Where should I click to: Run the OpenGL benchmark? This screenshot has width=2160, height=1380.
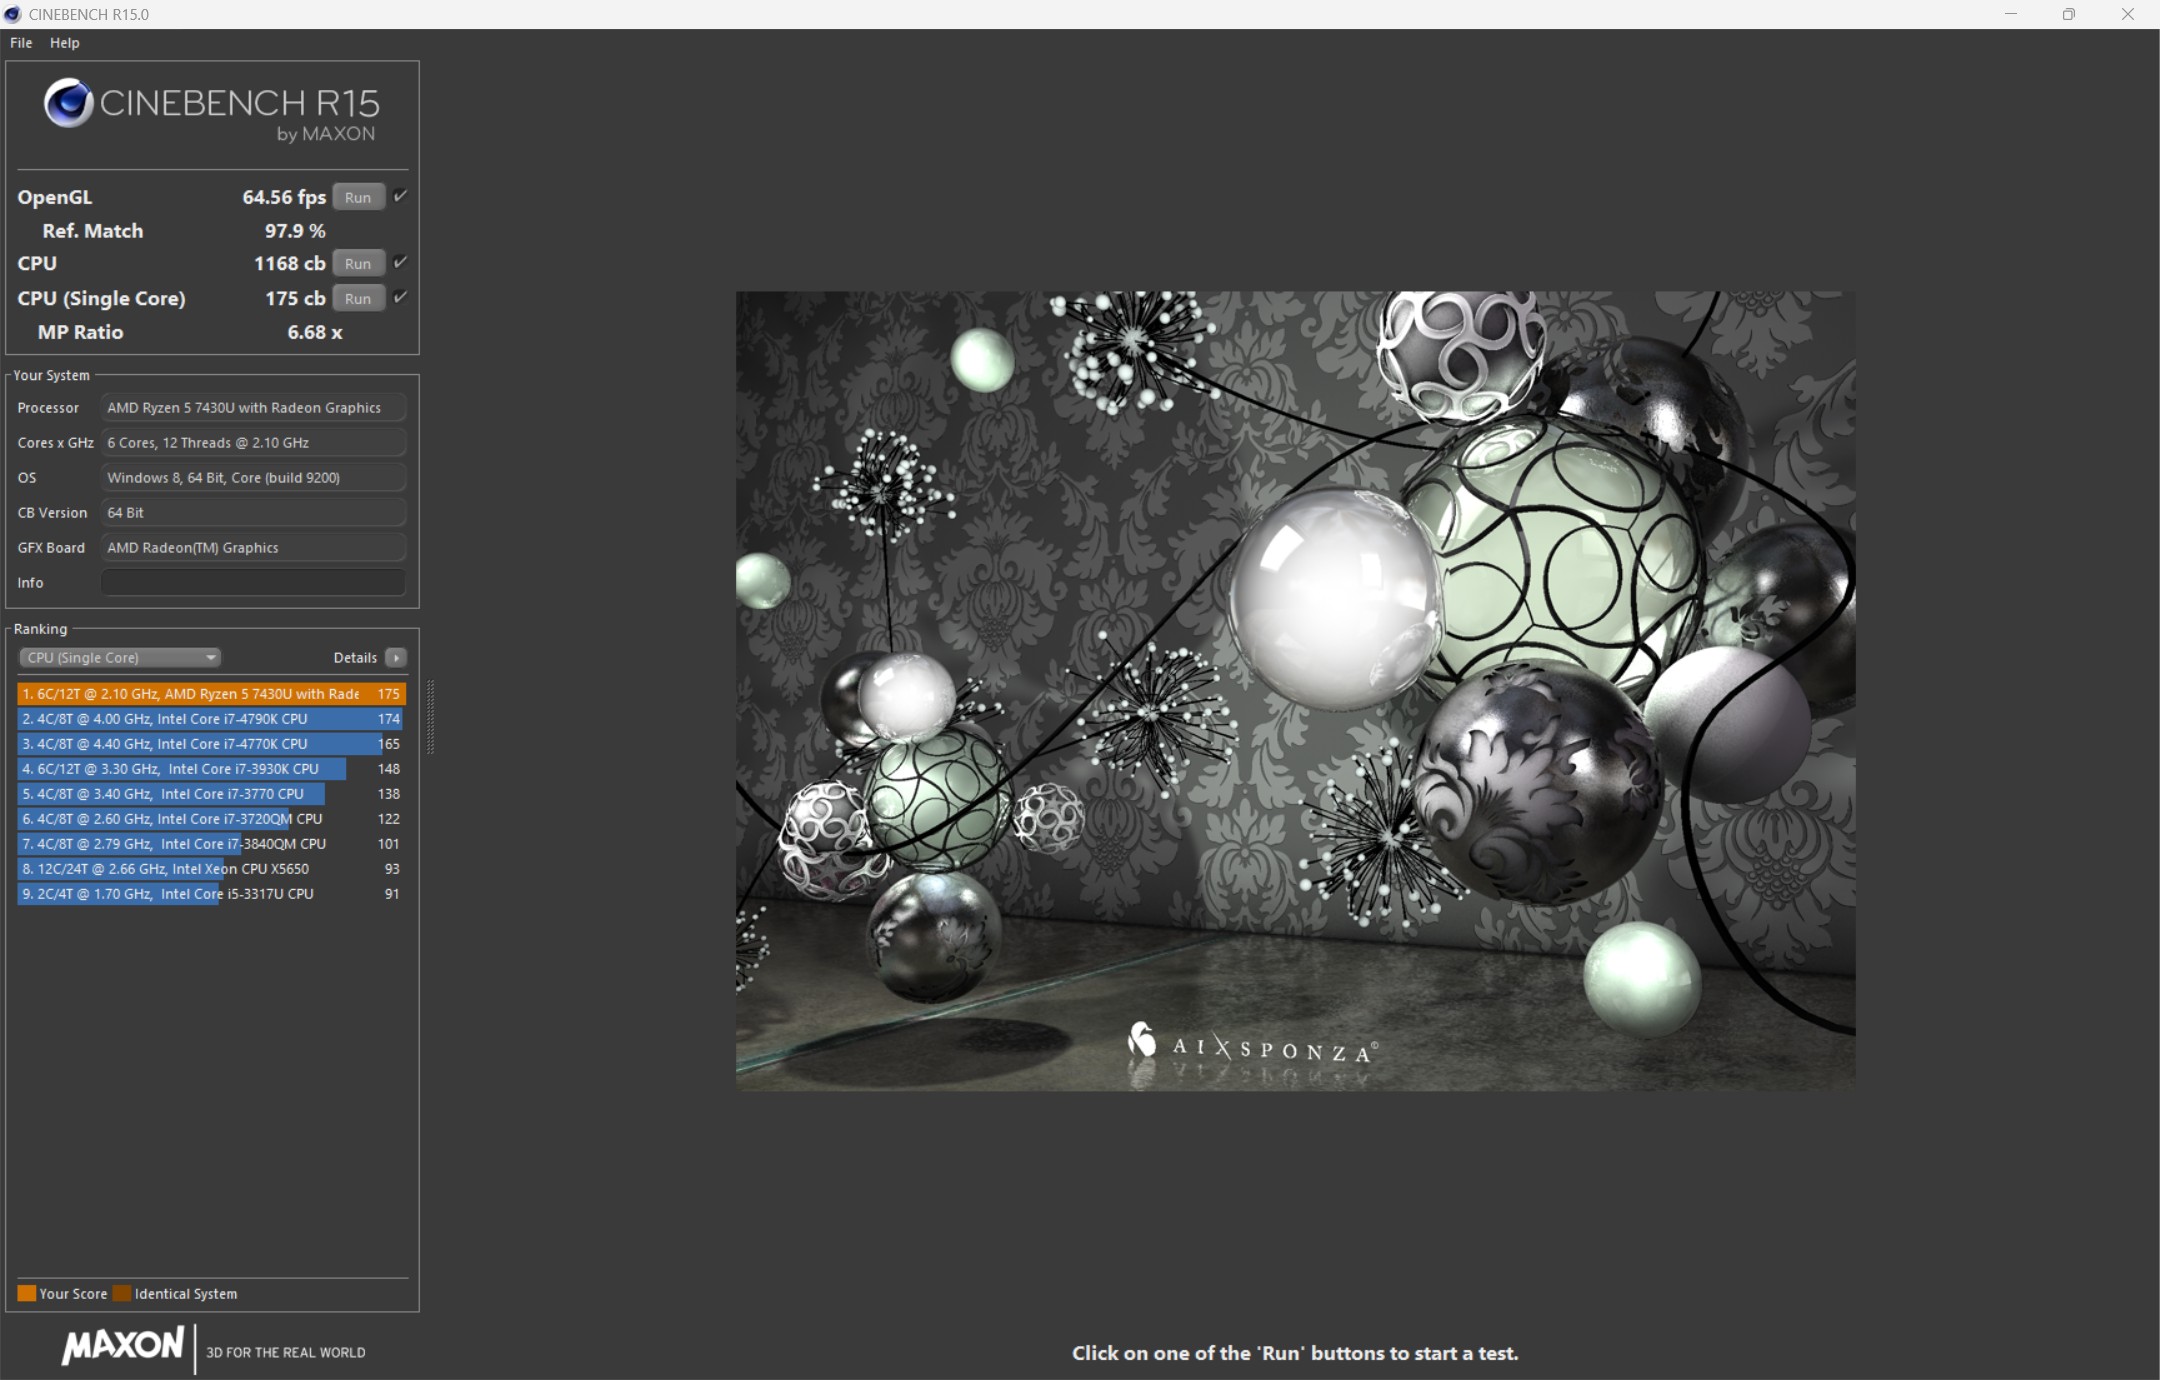pyautogui.click(x=358, y=197)
